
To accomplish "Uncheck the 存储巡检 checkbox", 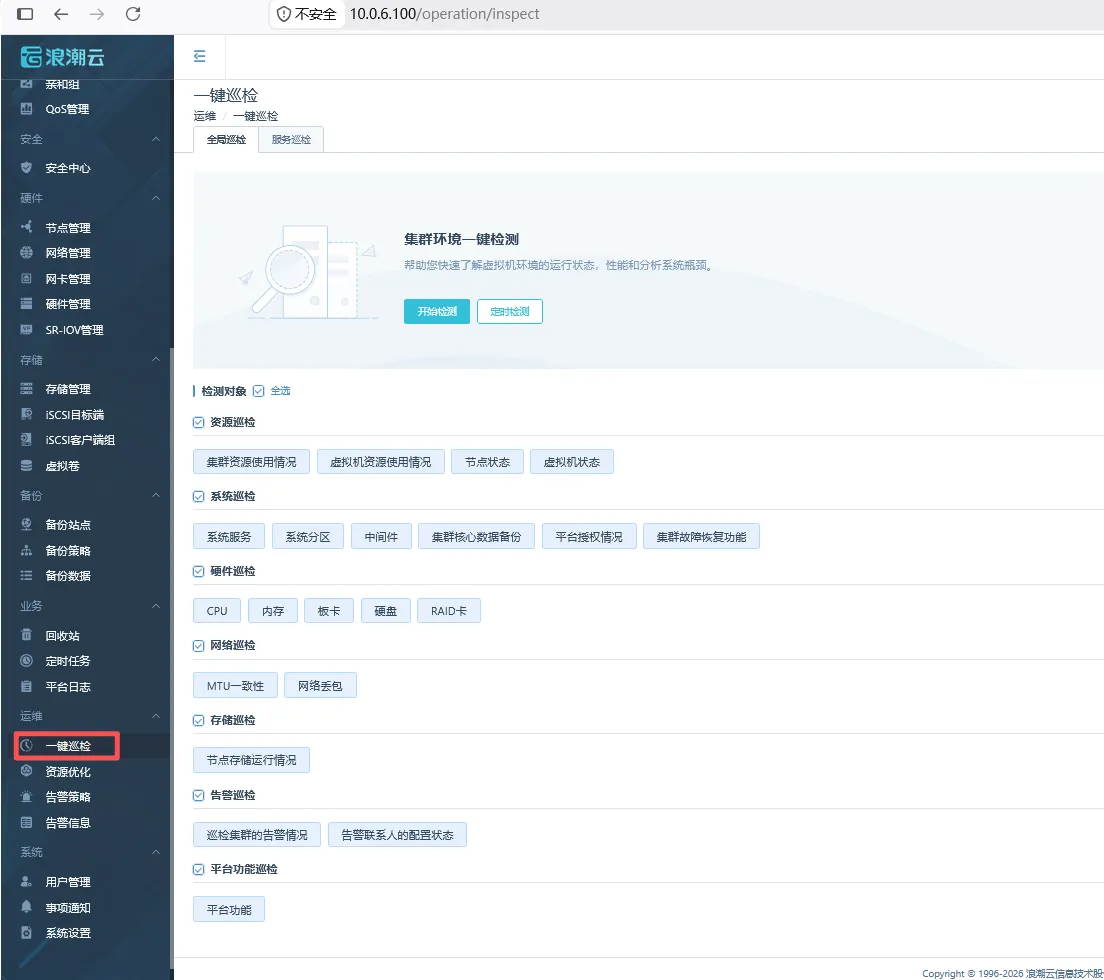I will point(199,720).
